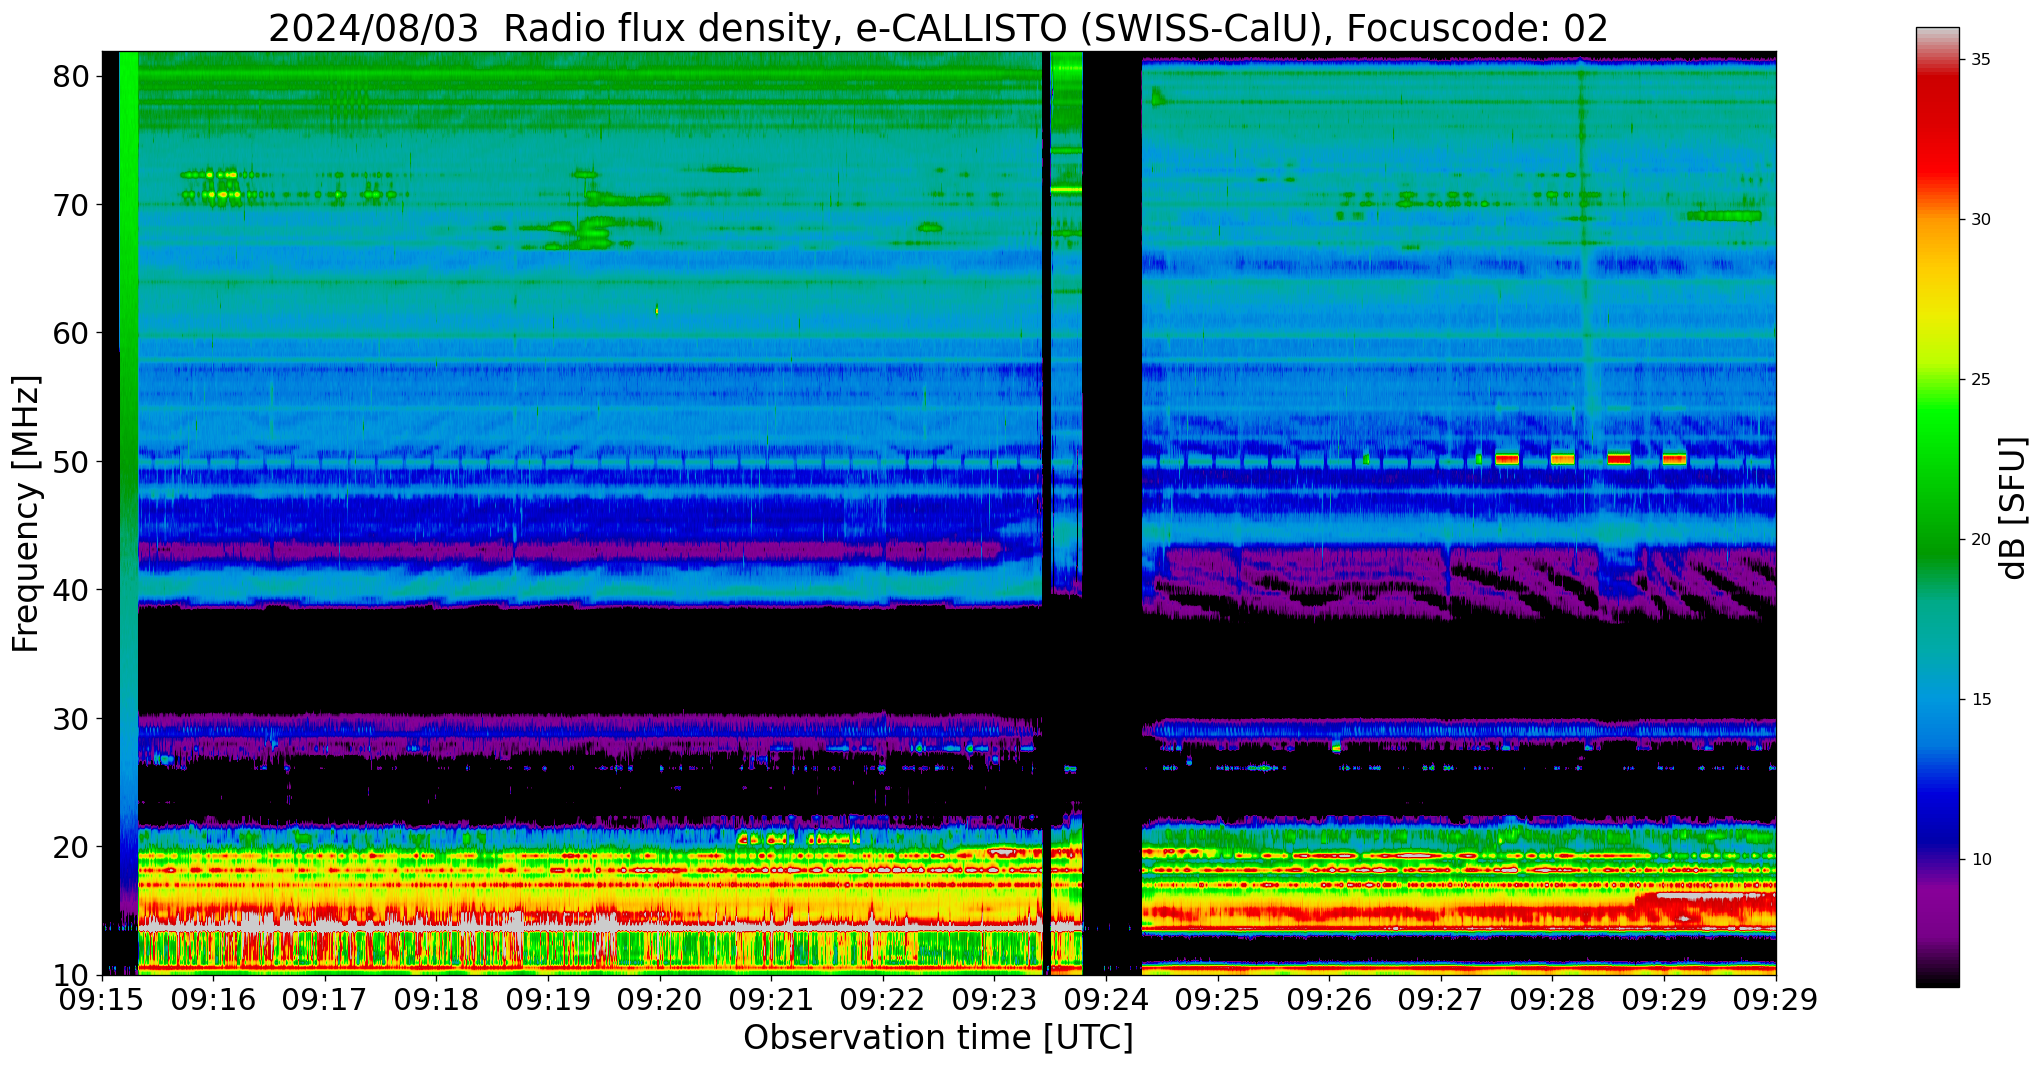Click the colorbar tick label 20
The height and width of the screenshot is (1067, 2043).
1980,540
